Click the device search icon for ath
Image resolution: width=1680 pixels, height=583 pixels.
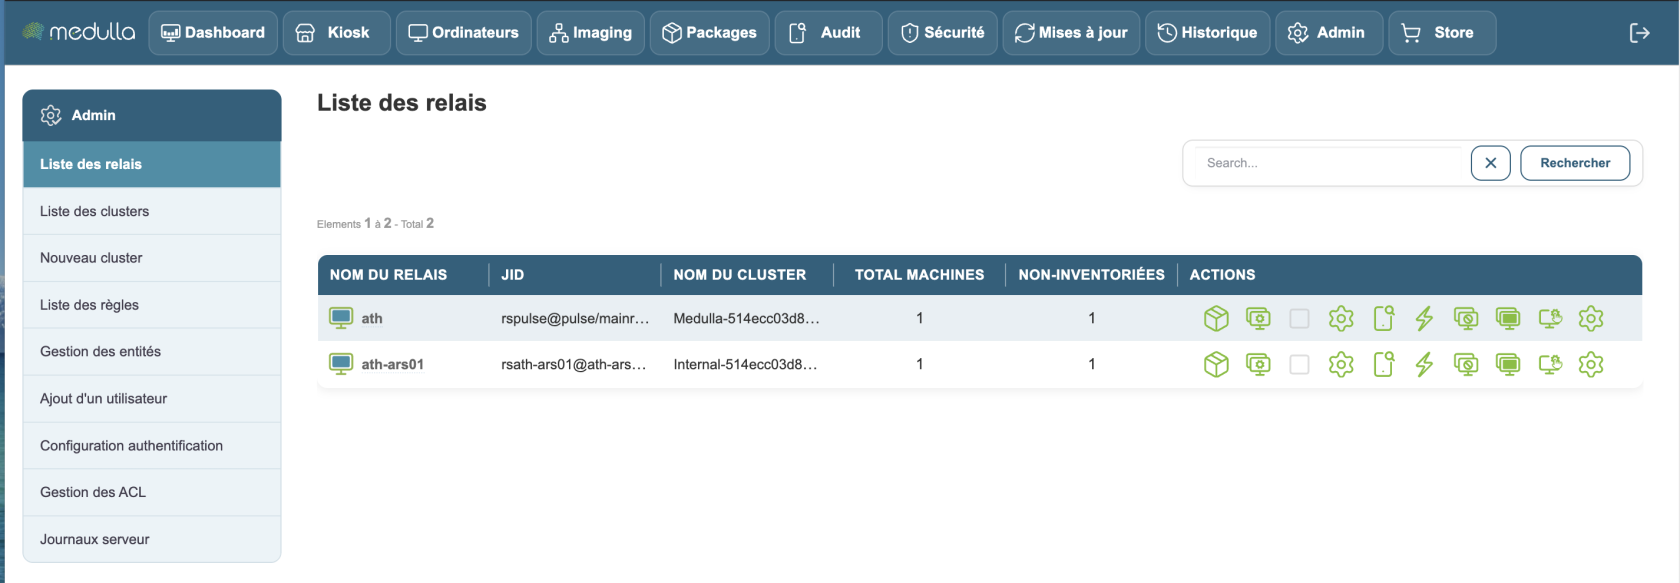[1383, 319]
